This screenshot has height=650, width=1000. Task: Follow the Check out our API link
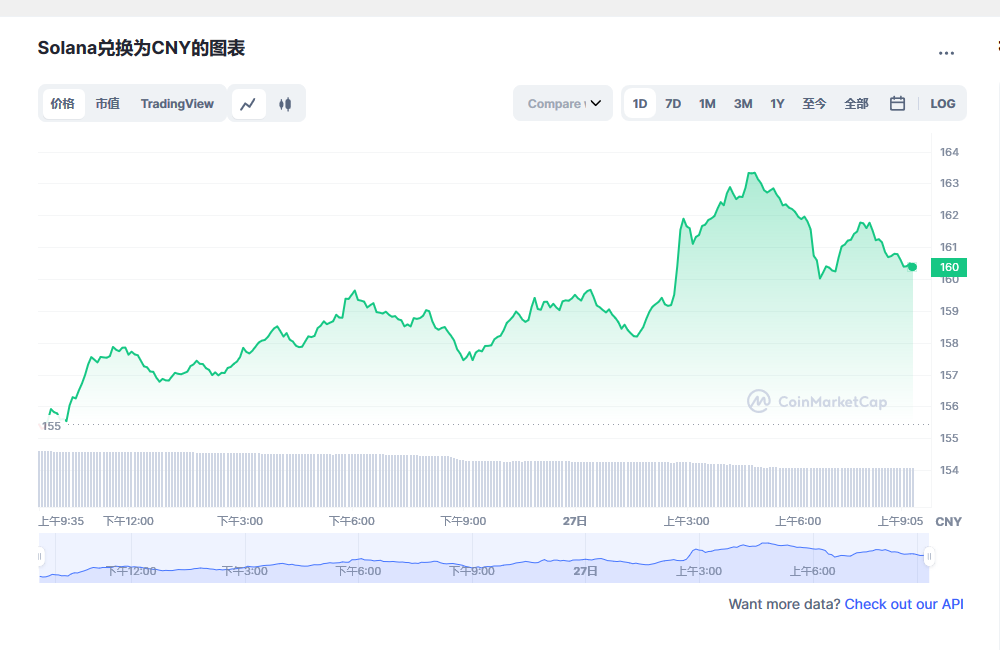(904, 604)
